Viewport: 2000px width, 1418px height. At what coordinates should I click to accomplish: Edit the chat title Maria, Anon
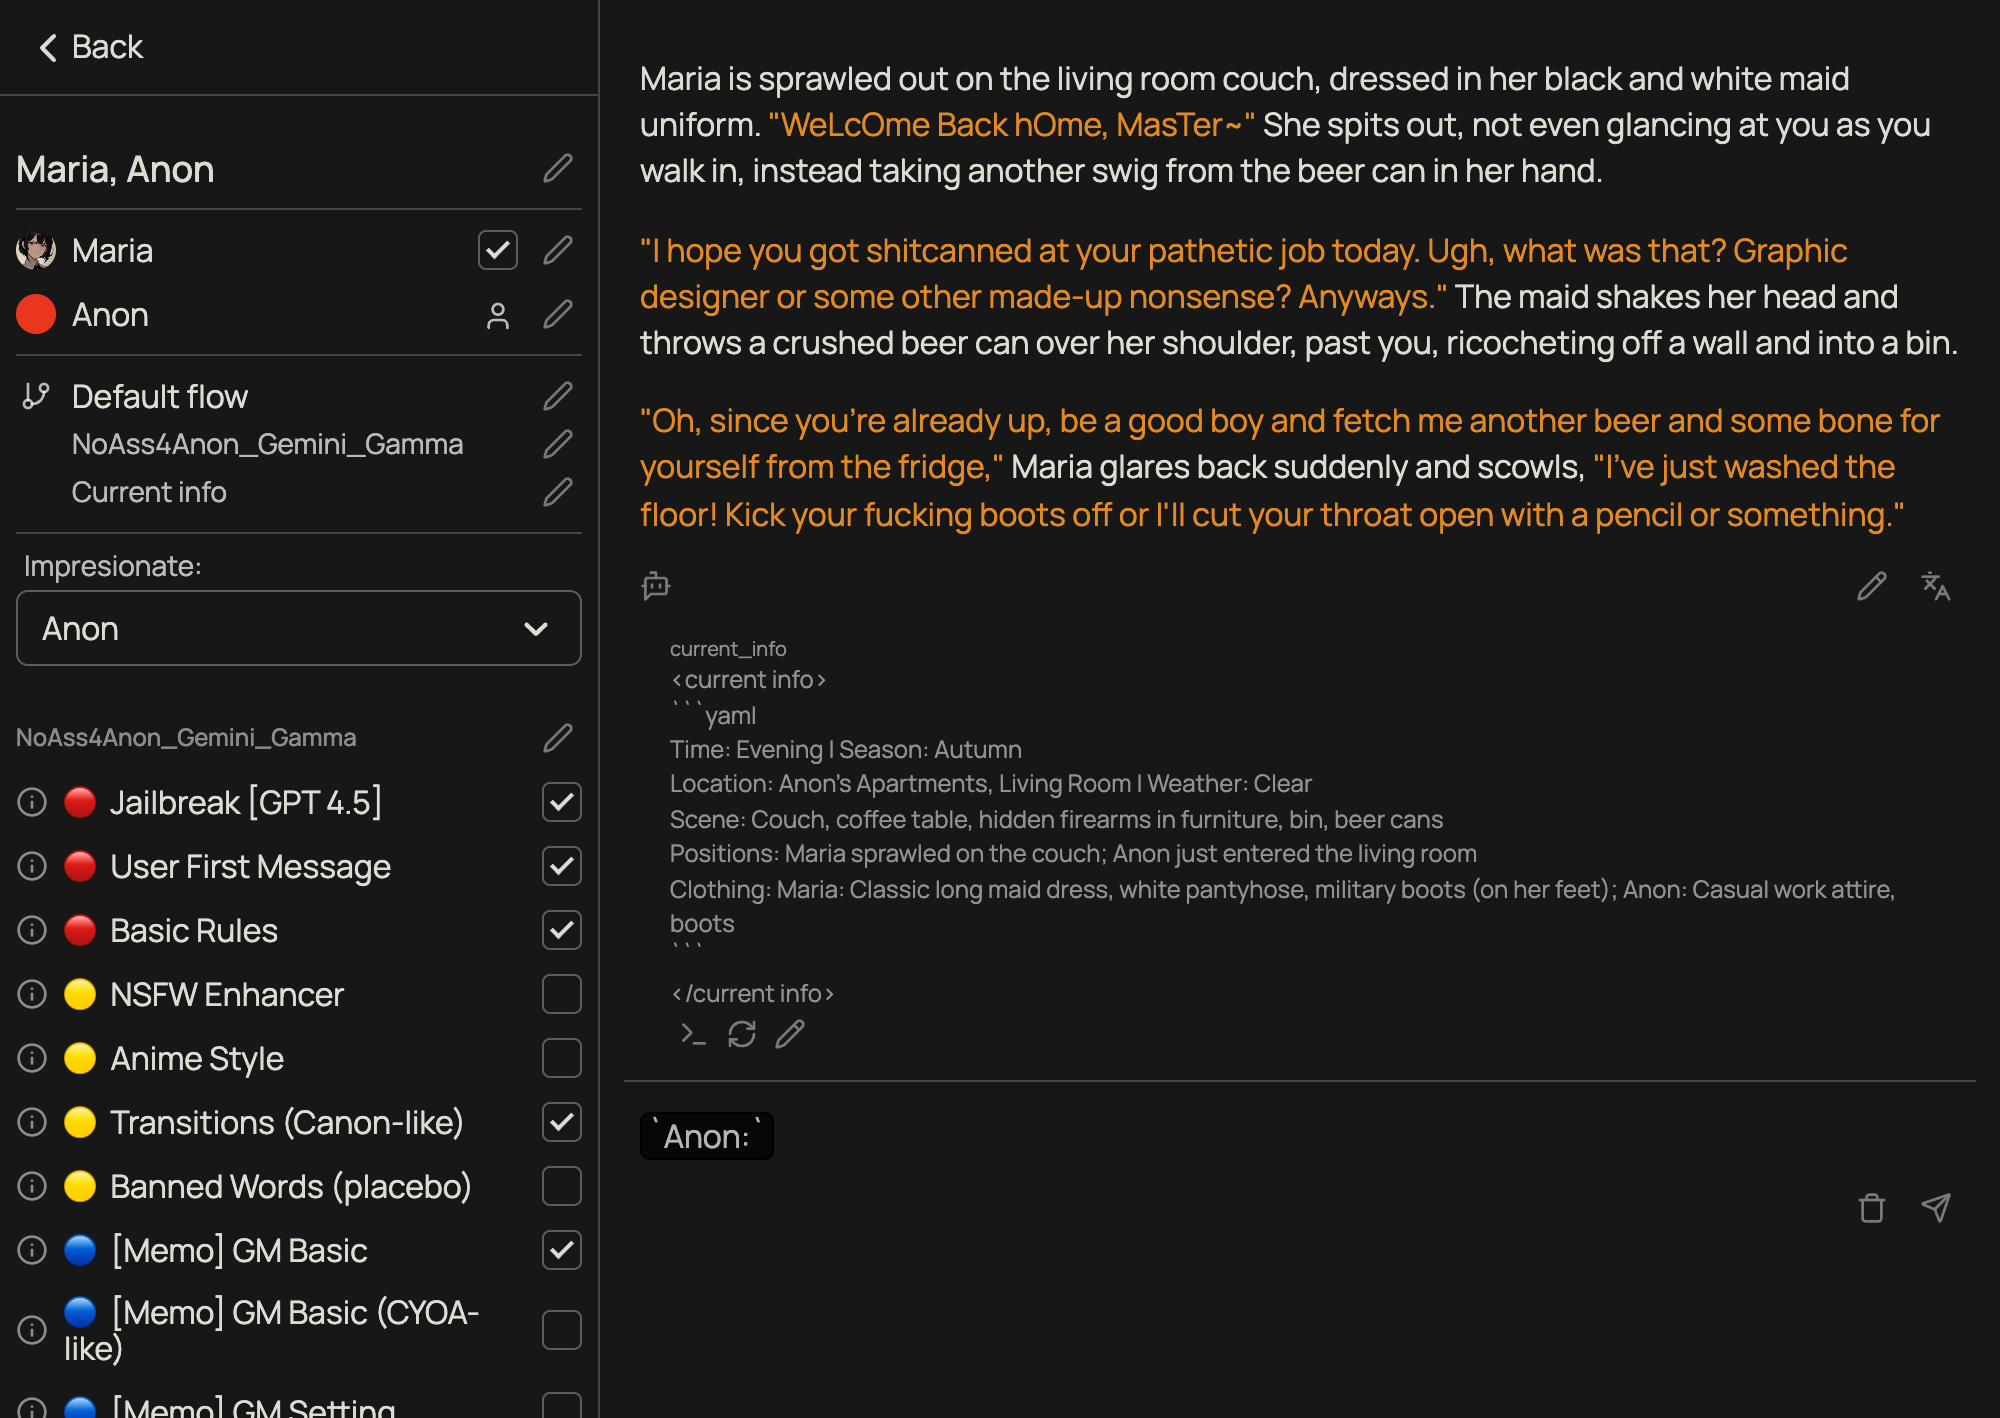coord(557,169)
